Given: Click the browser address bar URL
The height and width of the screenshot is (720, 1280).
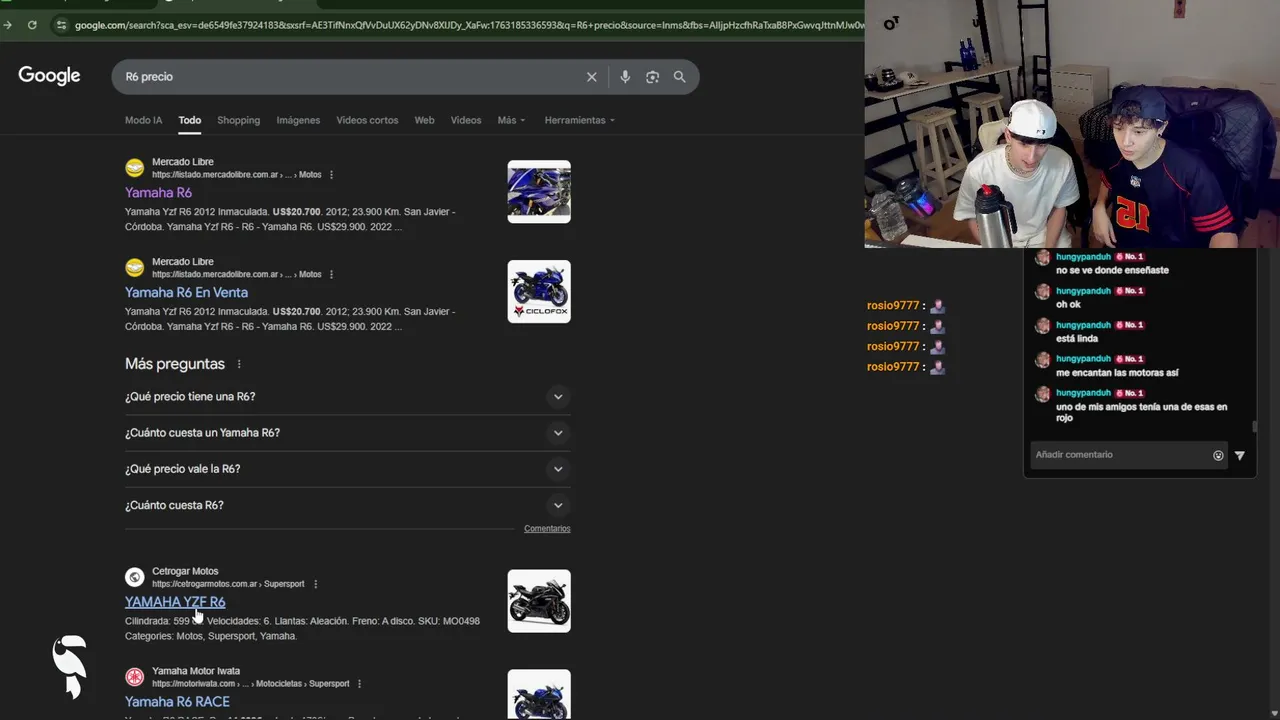Looking at the screenshot, I should click(468, 25).
